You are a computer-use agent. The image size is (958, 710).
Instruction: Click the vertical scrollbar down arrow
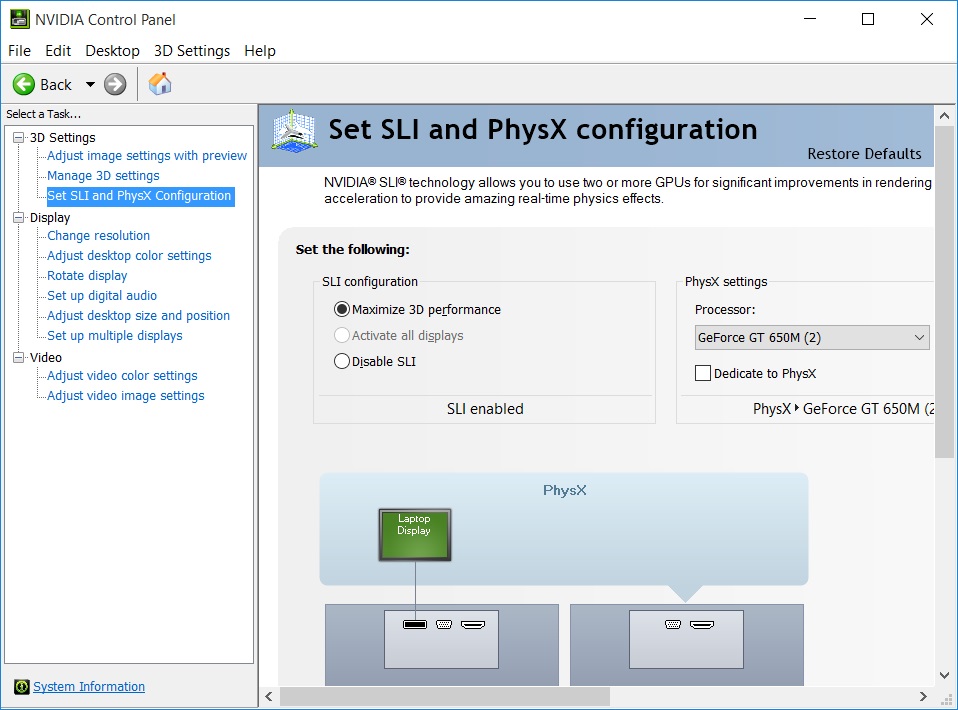(x=945, y=675)
